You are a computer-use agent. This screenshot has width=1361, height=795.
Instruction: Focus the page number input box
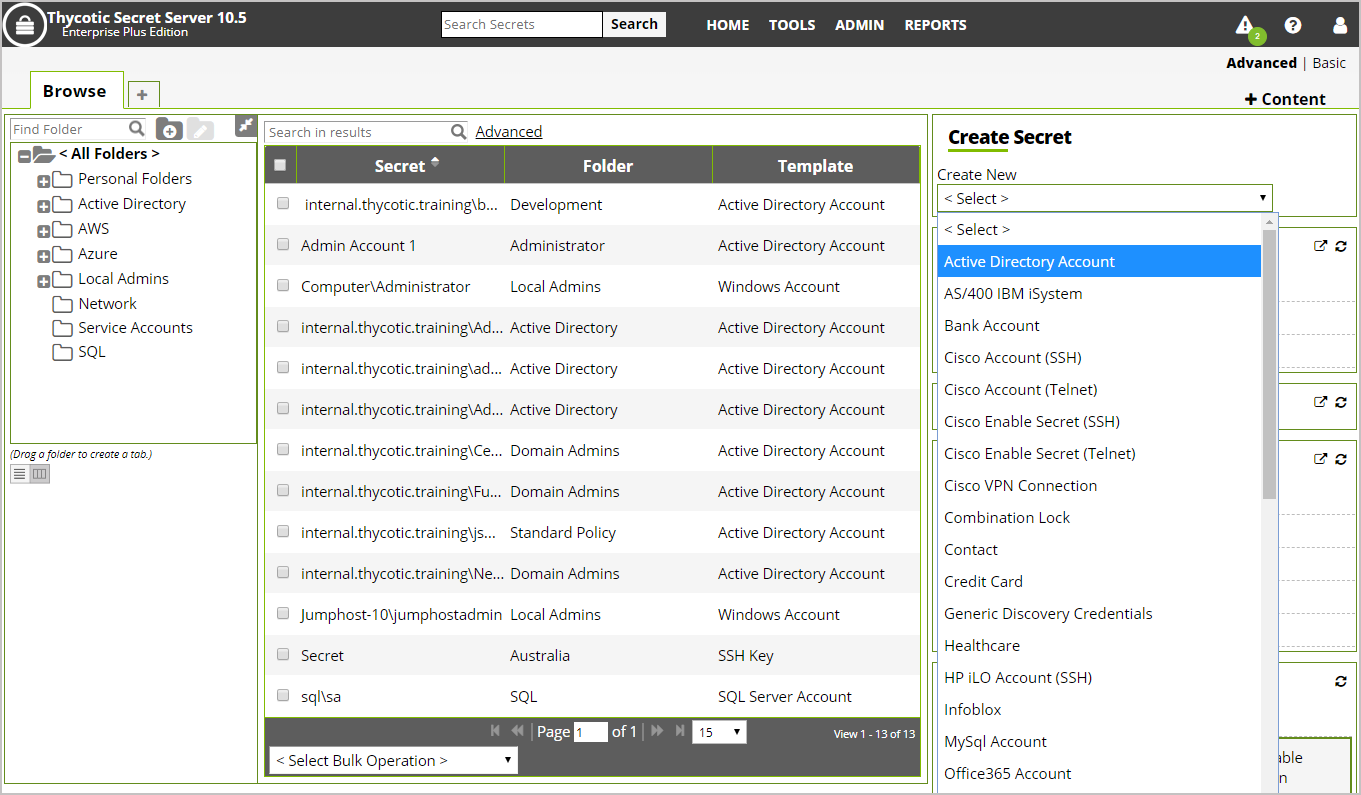590,732
